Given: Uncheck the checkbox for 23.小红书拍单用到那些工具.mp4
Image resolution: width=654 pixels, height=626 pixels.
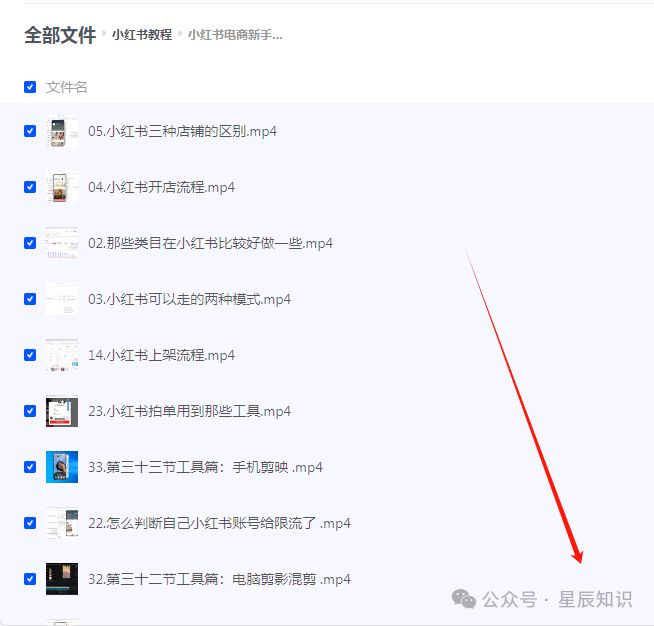Looking at the screenshot, I should pyautogui.click(x=30, y=411).
